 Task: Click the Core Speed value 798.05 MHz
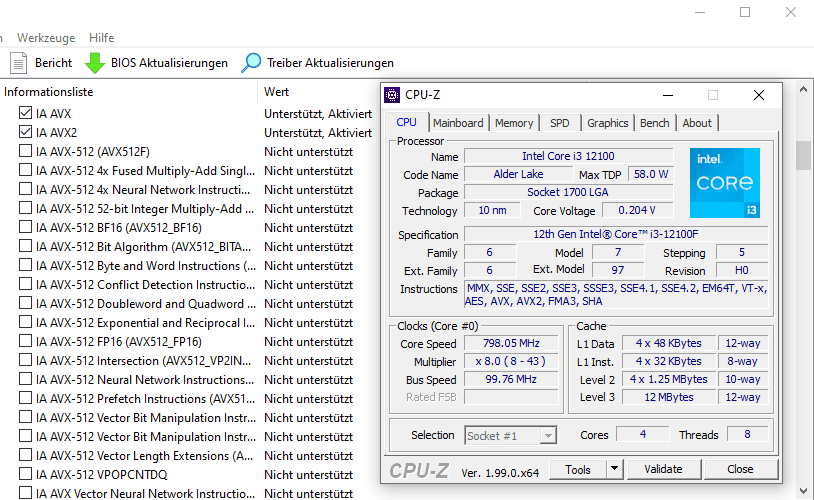511,343
